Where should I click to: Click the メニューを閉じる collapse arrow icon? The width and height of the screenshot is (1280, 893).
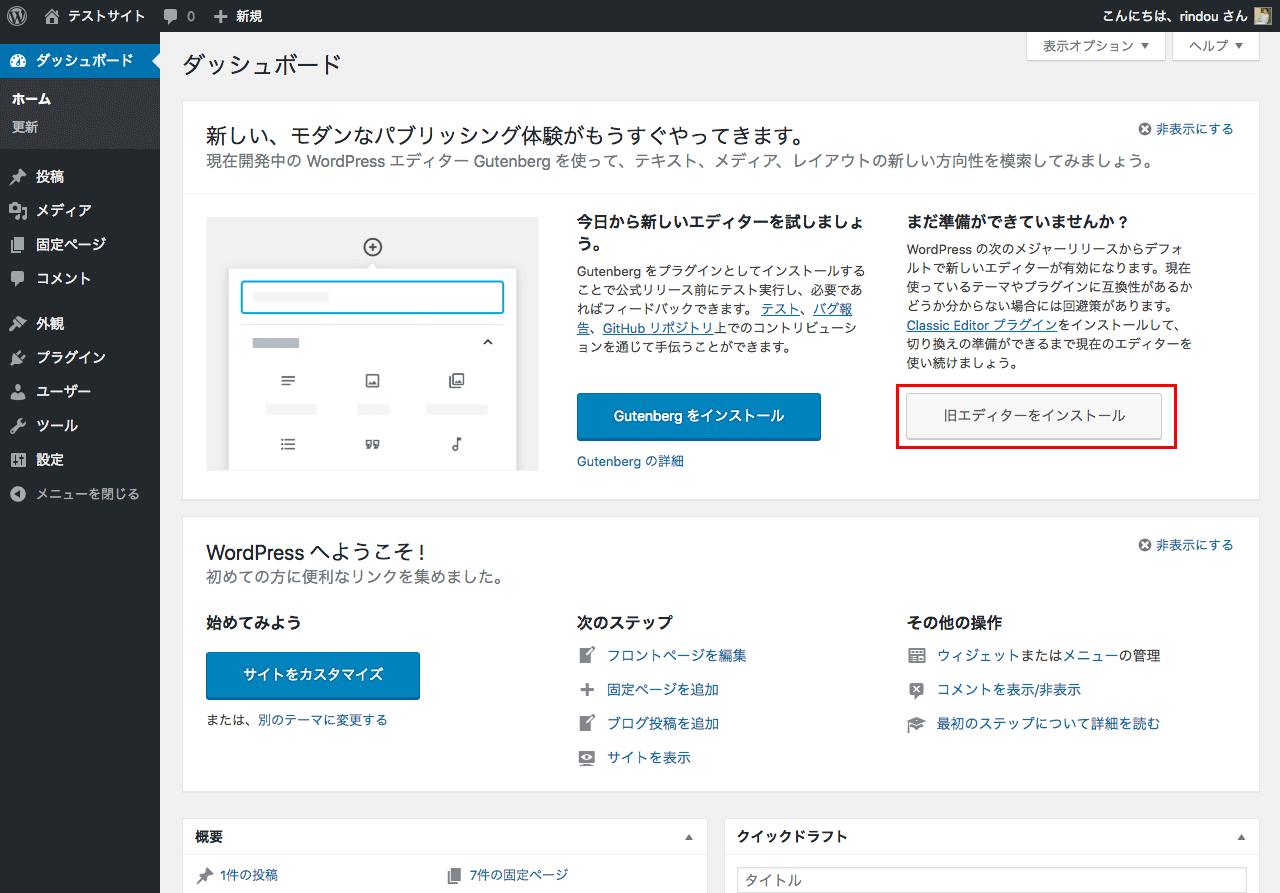[x=18, y=494]
